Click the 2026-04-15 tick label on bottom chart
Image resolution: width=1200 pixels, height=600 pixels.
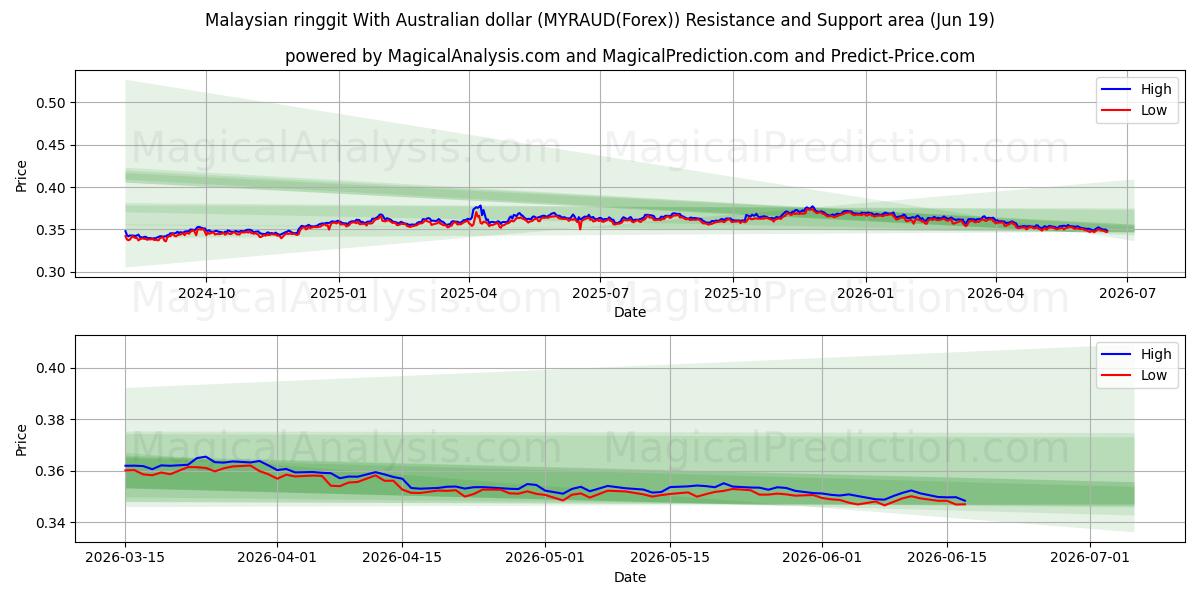point(403,558)
